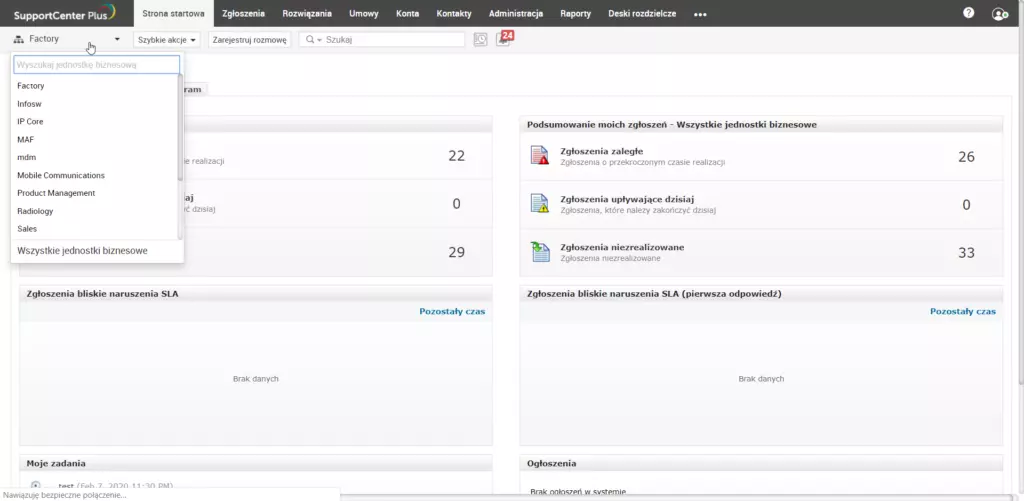
Task: Focus the Wyszukaj jednostkę biznesową field
Action: [x=97, y=65]
